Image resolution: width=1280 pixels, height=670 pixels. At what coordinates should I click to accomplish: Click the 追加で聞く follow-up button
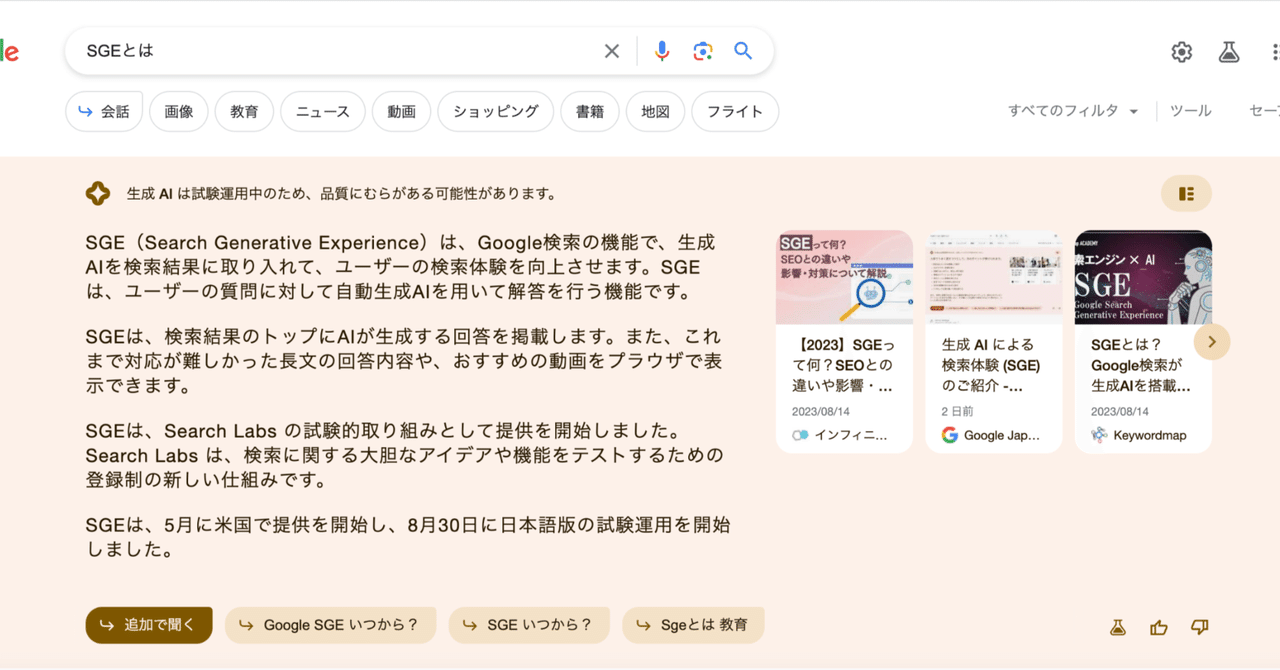tap(148, 624)
